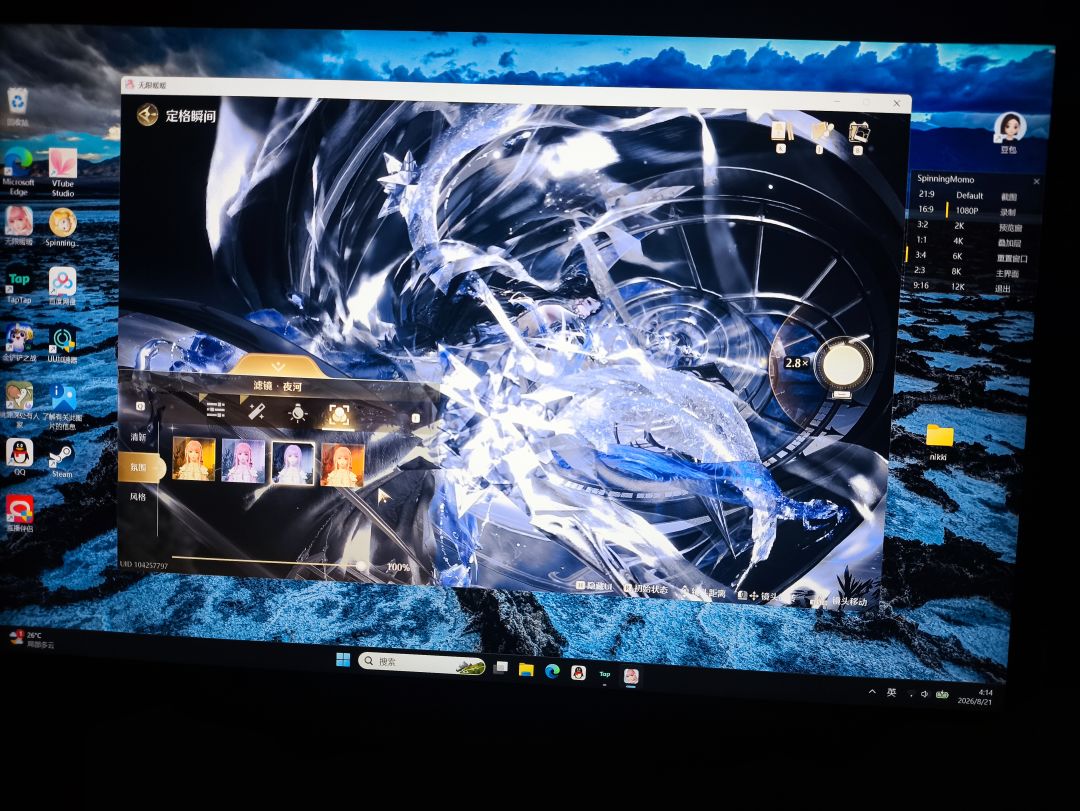Select 3:4 ratio in SpinningMomo
Image resolution: width=1080 pixels, height=811 pixels.
click(x=921, y=255)
